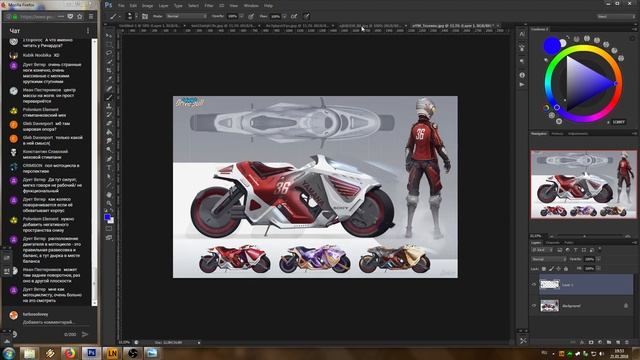This screenshot has height=360, width=640.
Task: Toggle lock all in the Layers panel
Action: pyautogui.click(x=566, y=269)
